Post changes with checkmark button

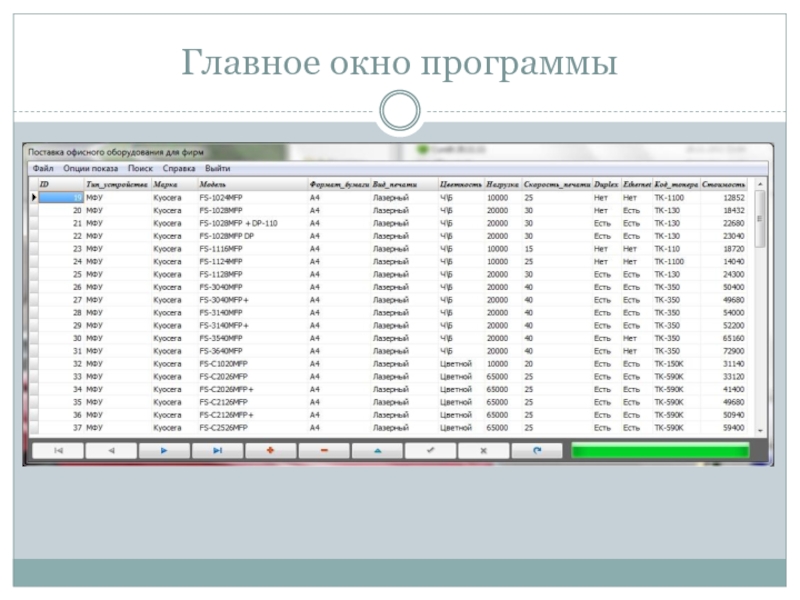click(x=430, y=451)
